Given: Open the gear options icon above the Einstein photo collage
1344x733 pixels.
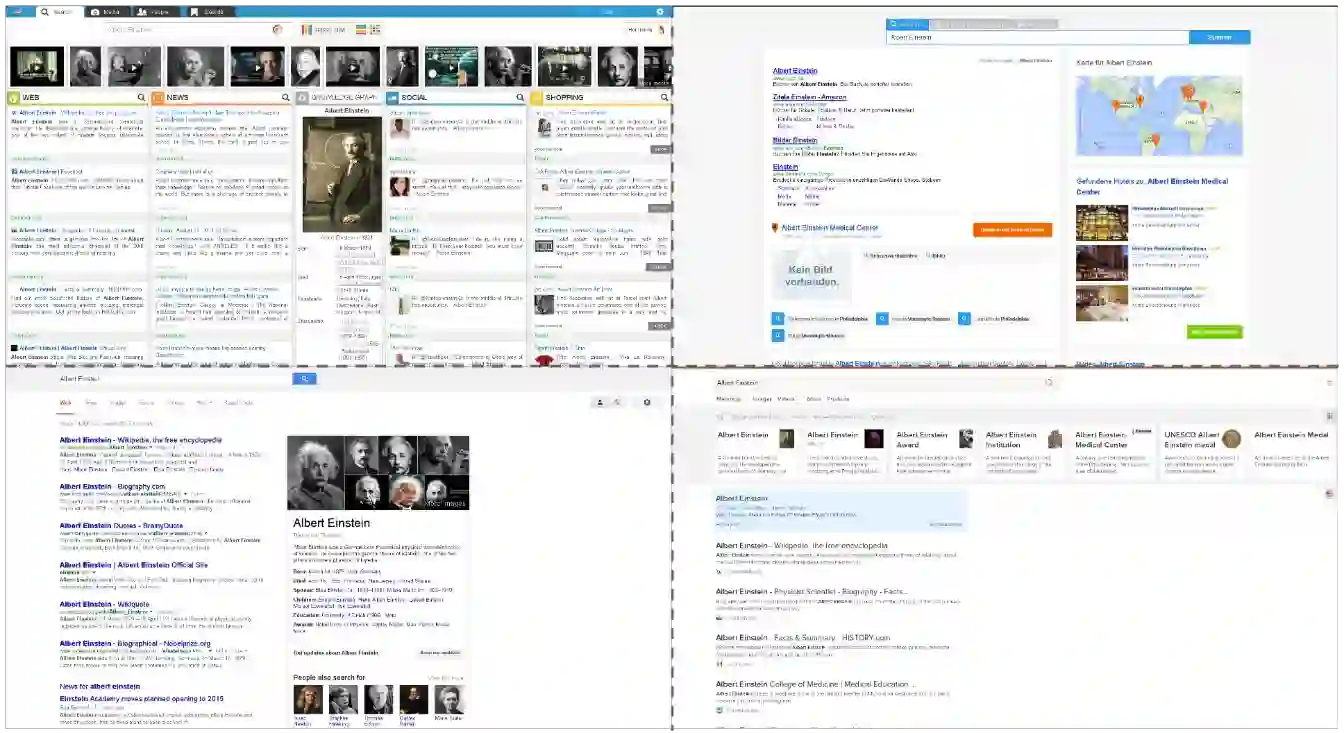Looking at the screenshot, I should click(647, 402).
